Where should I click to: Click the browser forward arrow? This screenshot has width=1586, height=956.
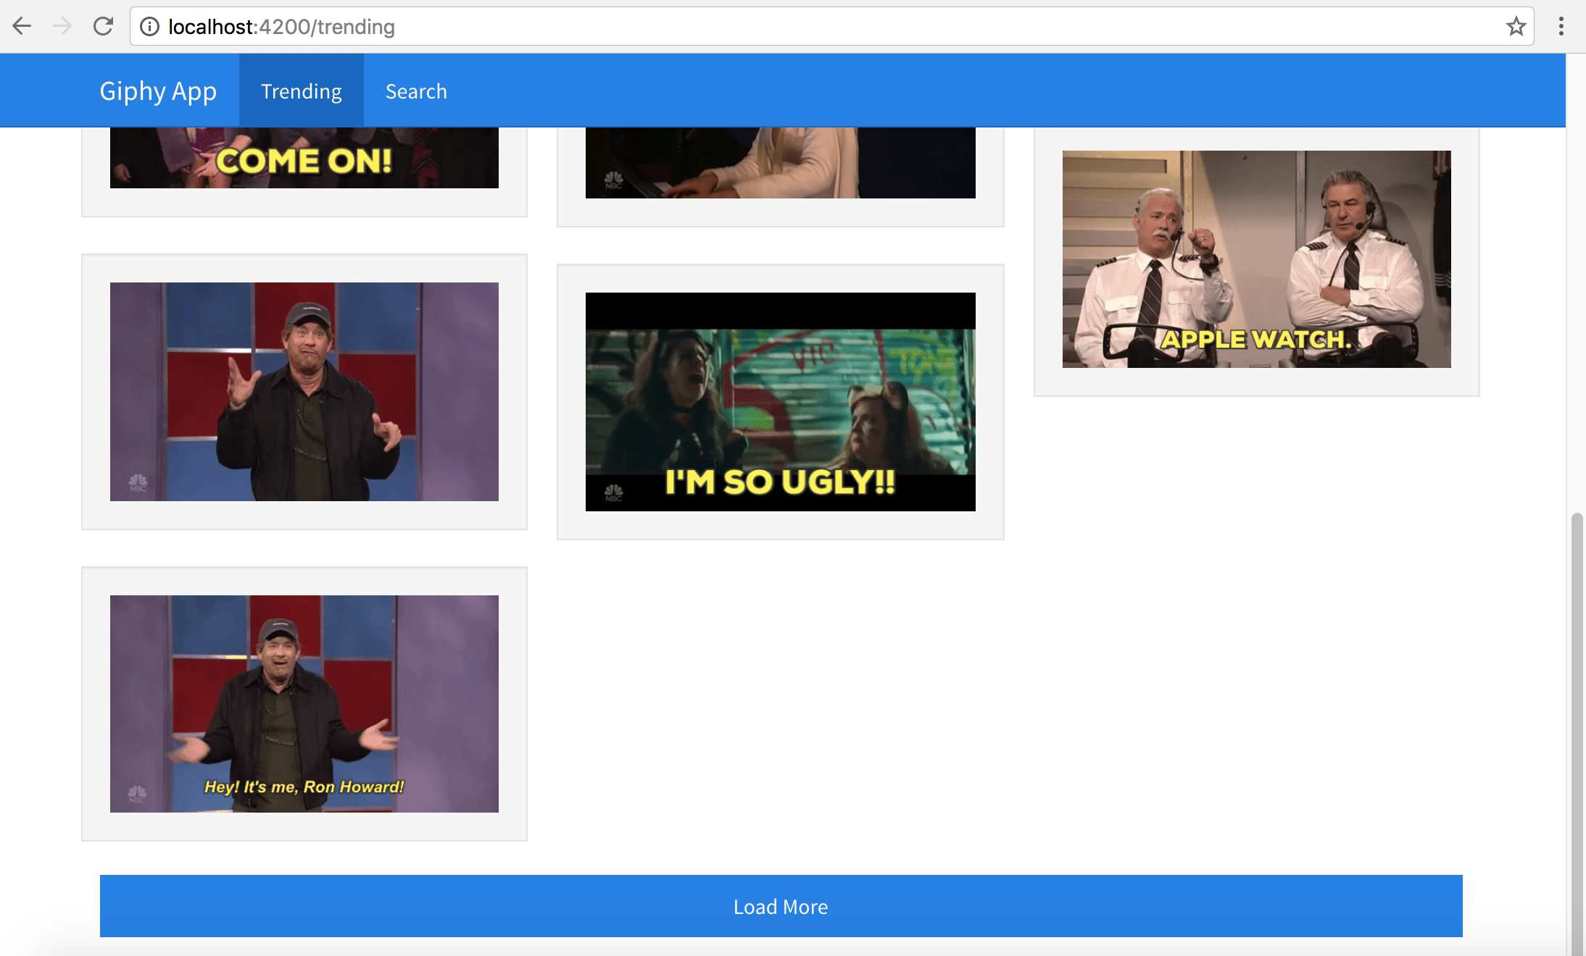[62, 26]
